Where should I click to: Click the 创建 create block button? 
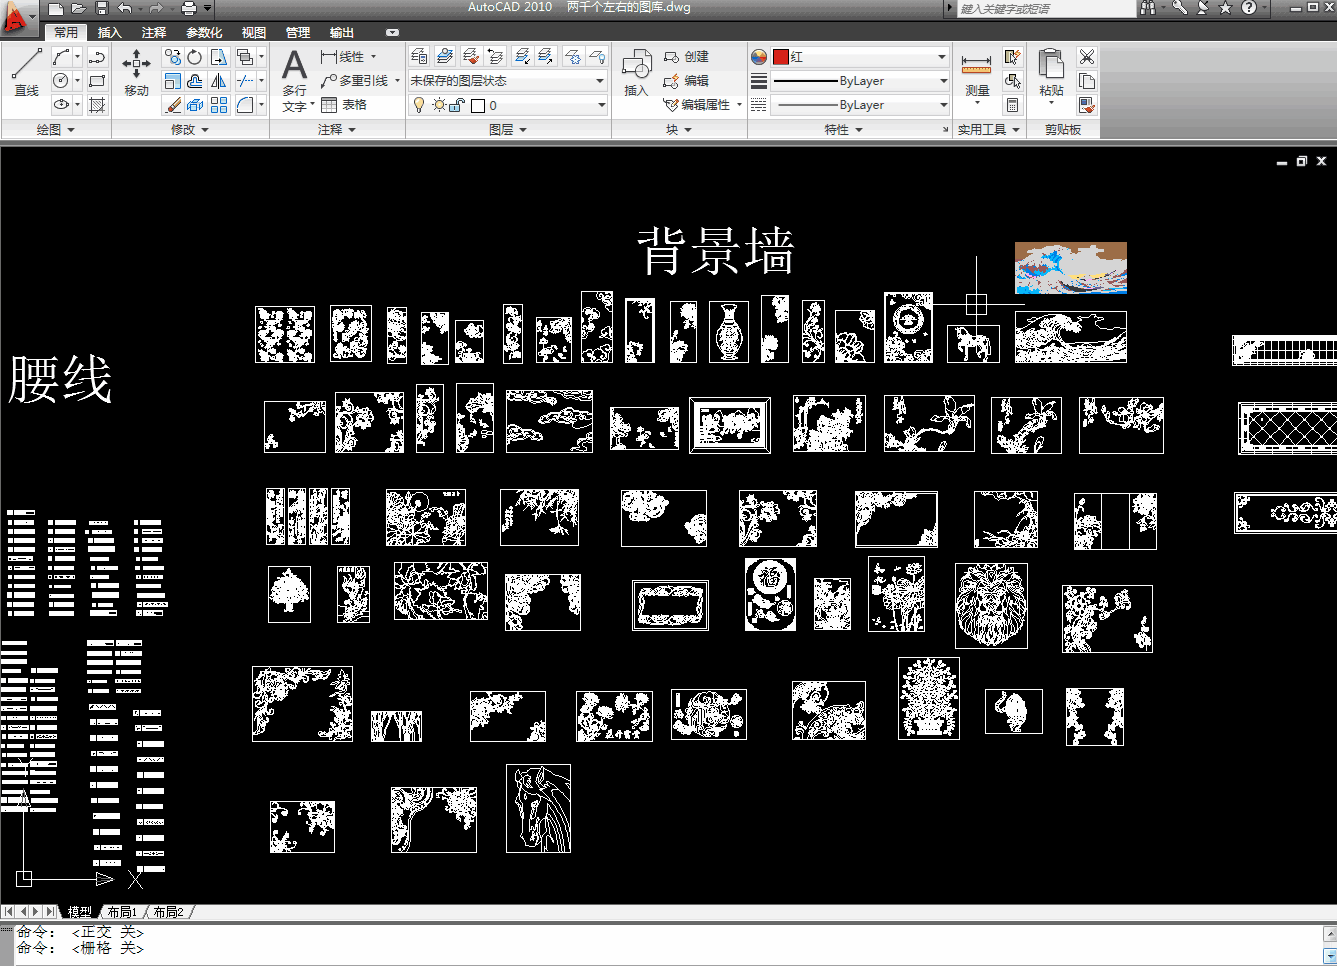[687, 57]
